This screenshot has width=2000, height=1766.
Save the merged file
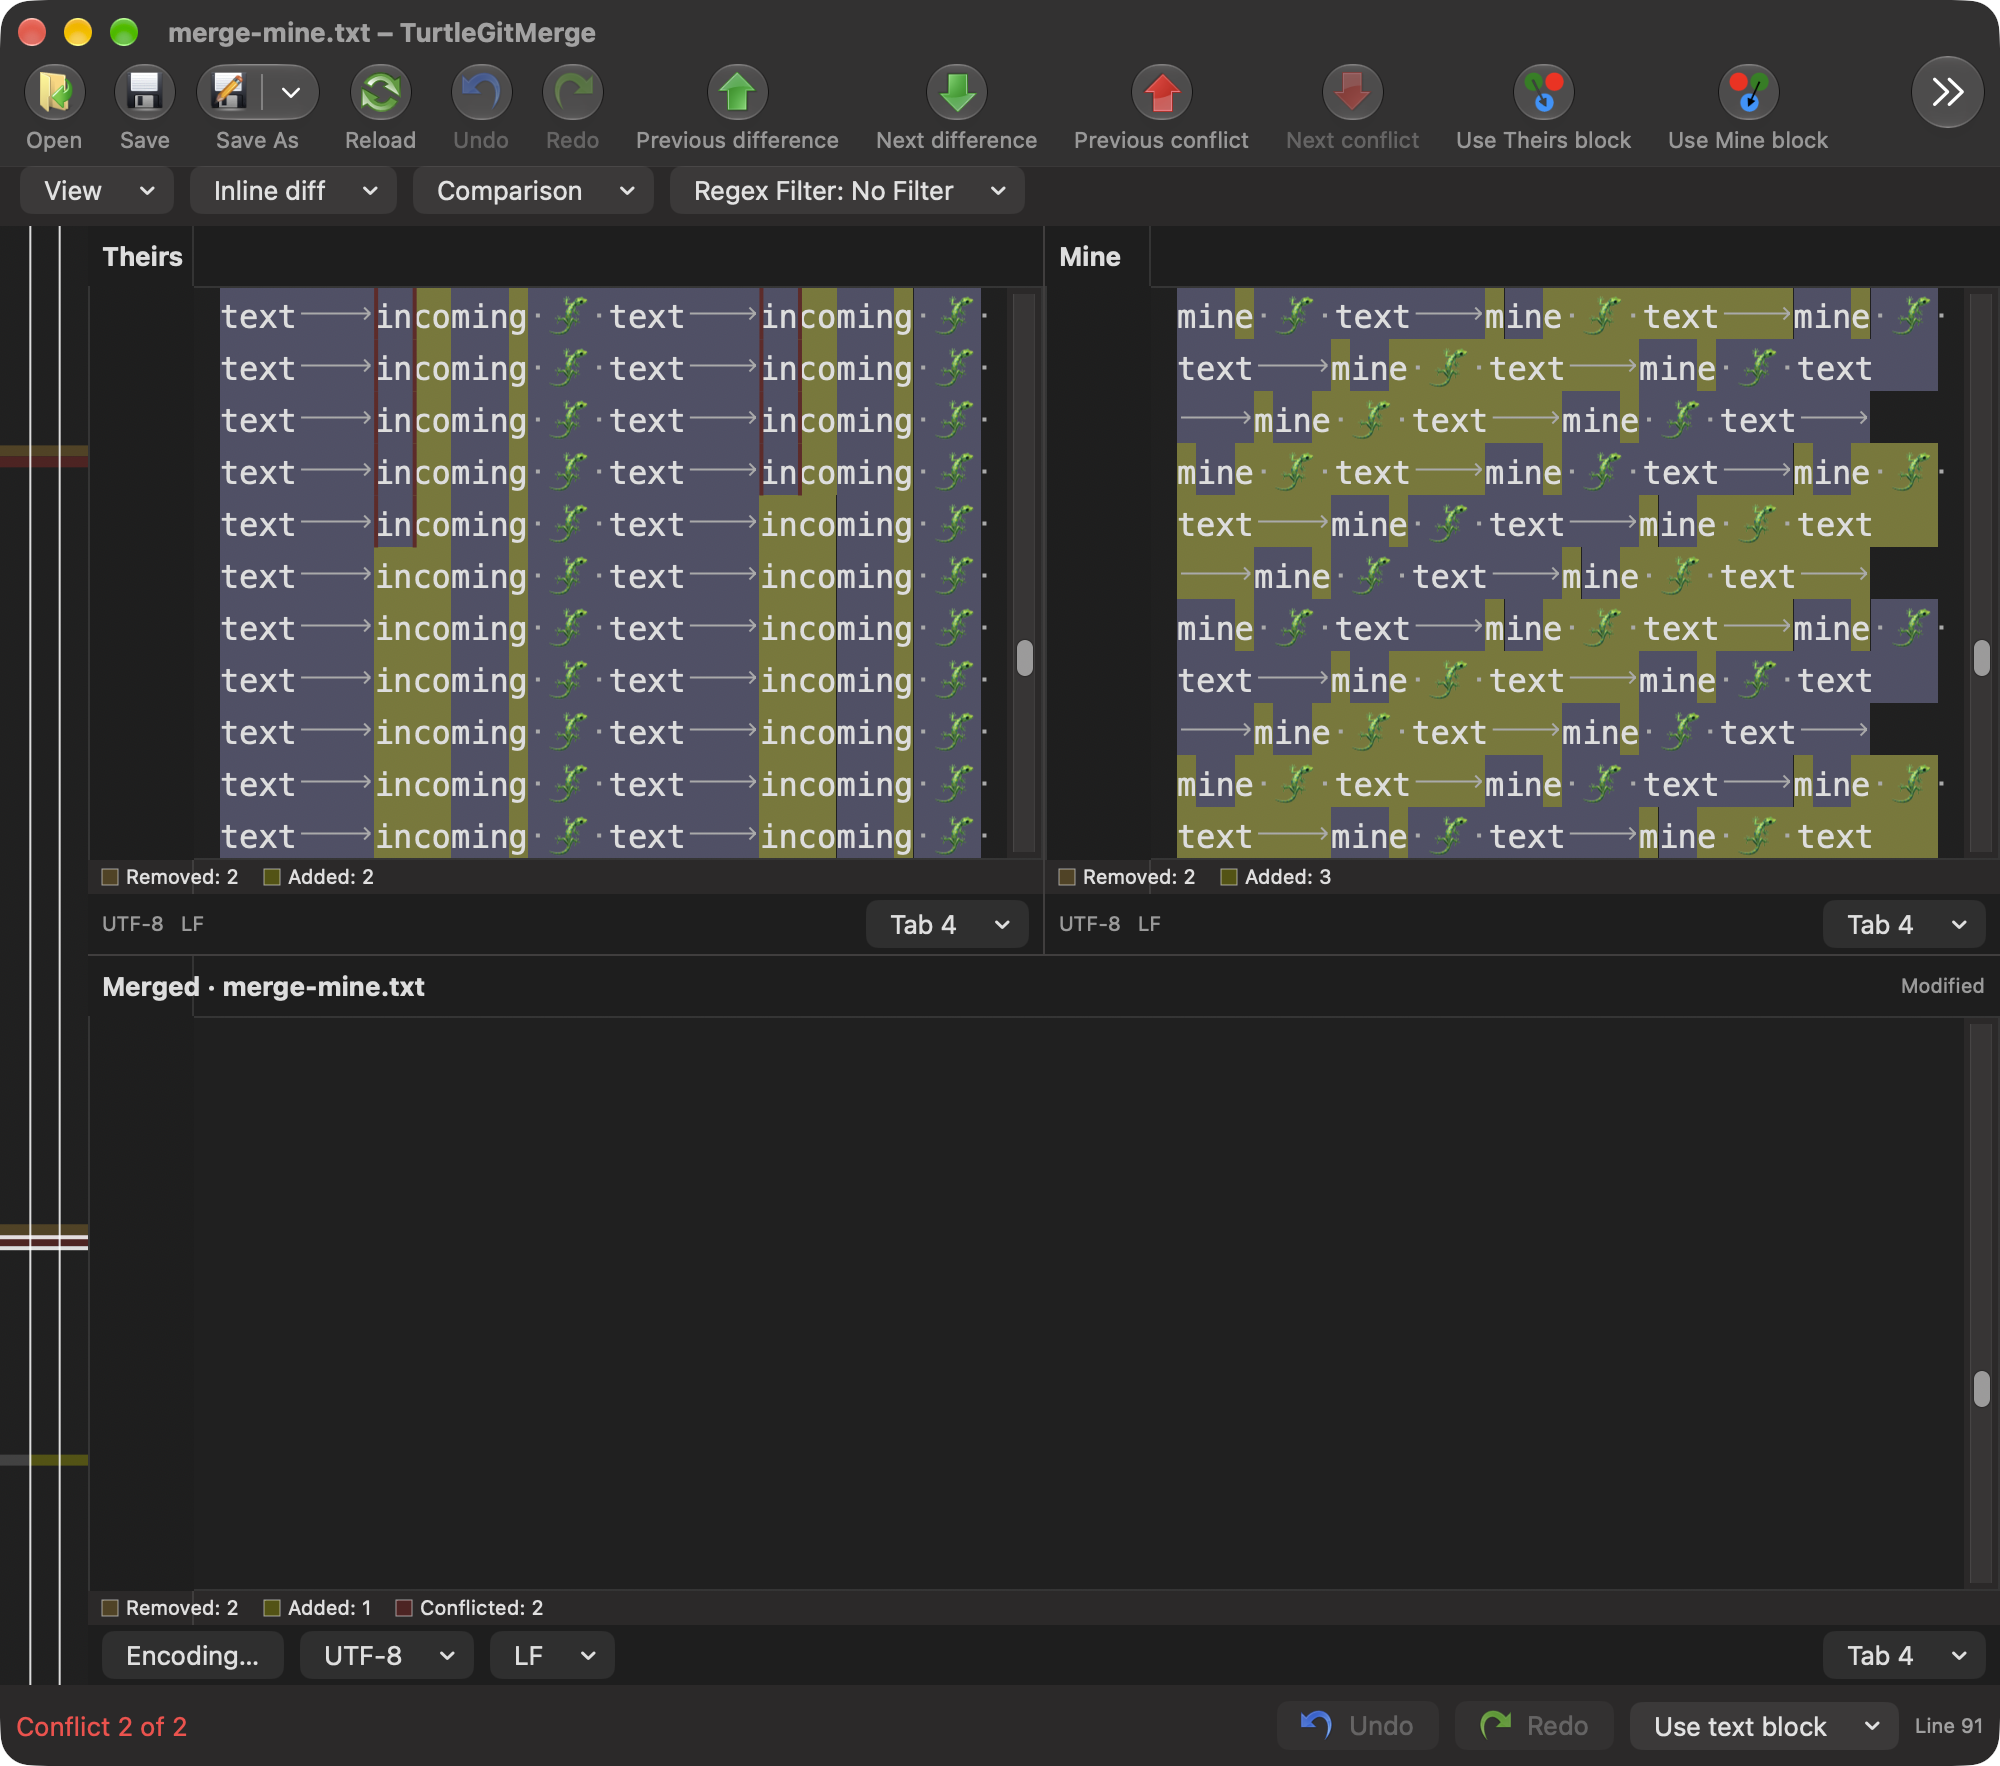tap(144, 93)
